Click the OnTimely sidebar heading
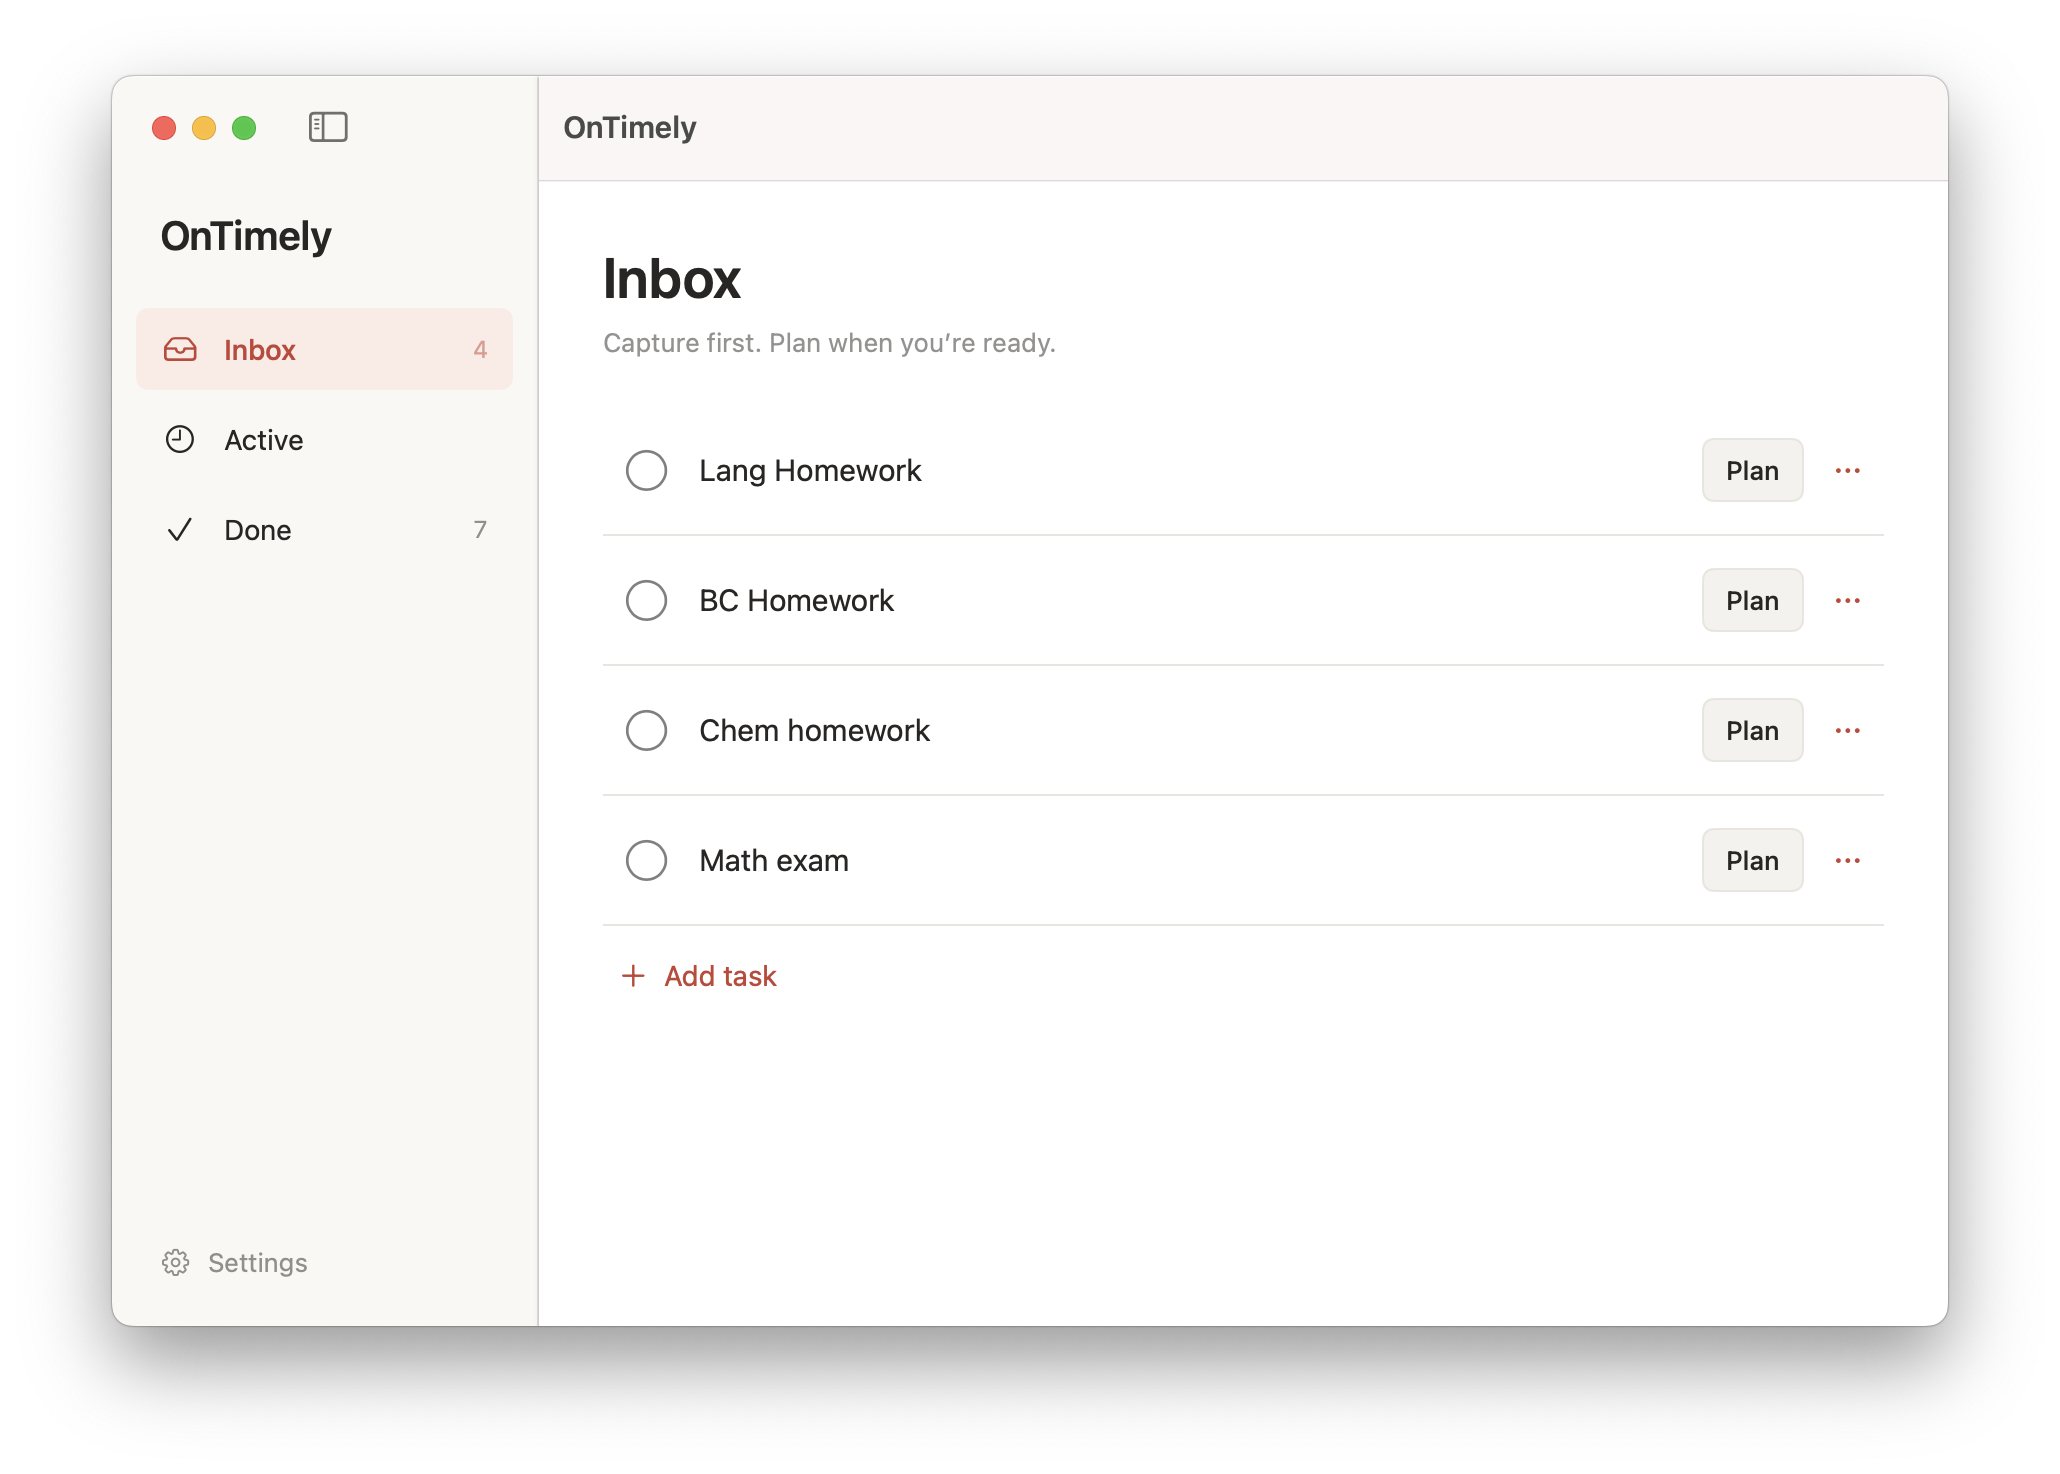This screenshot has height=1474, width=2060. pos(246,237)
